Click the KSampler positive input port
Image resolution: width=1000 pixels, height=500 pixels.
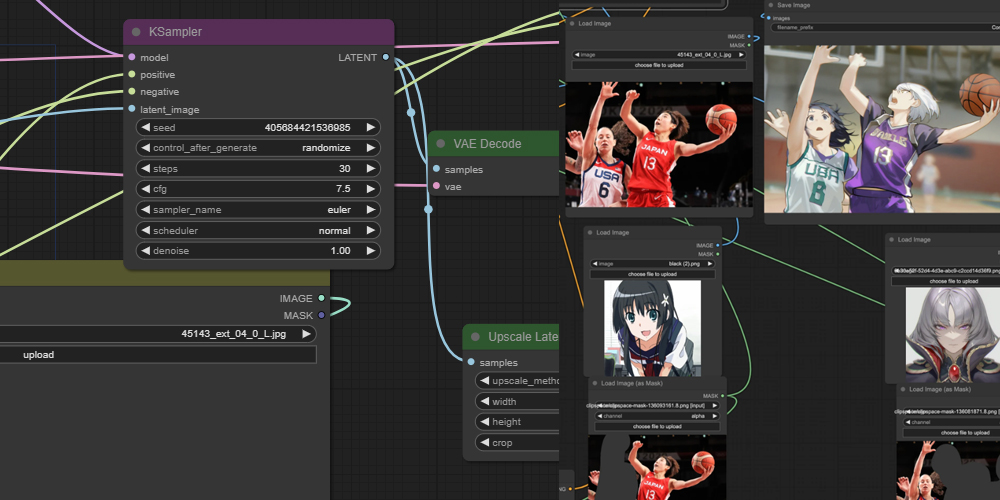tap(131, 74)
